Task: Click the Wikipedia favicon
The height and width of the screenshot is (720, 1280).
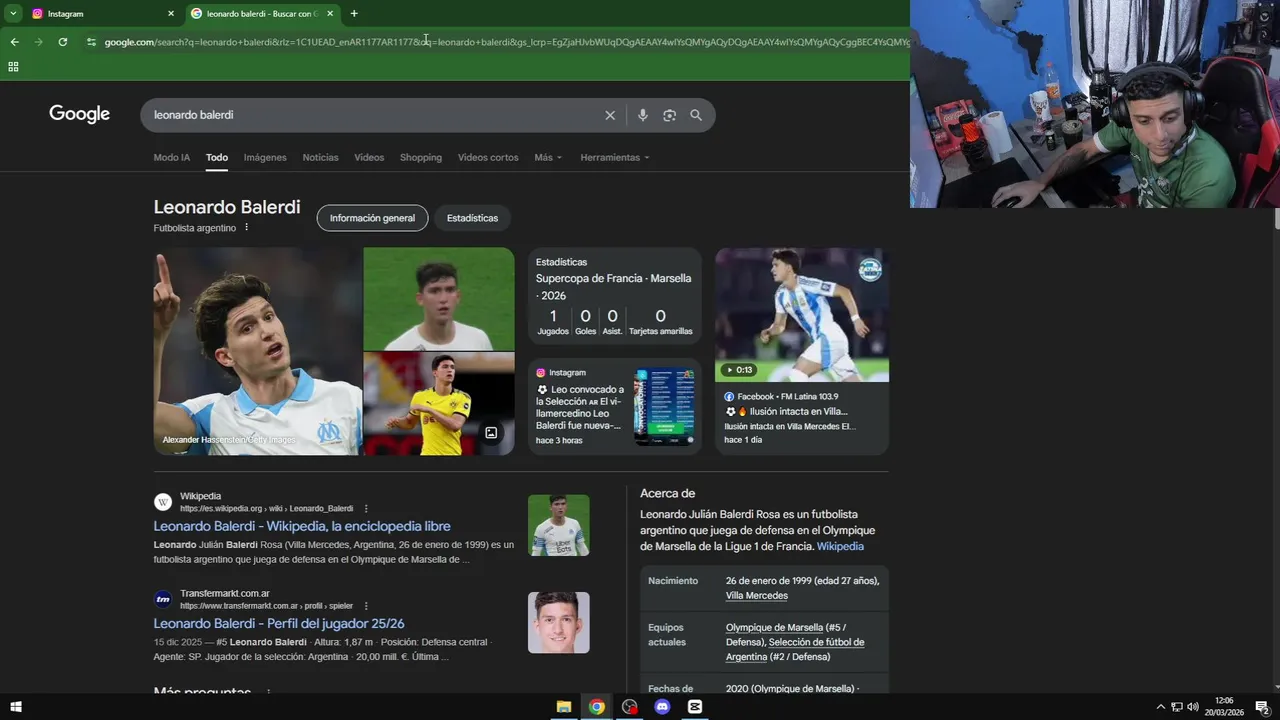Action: (163, 502)
